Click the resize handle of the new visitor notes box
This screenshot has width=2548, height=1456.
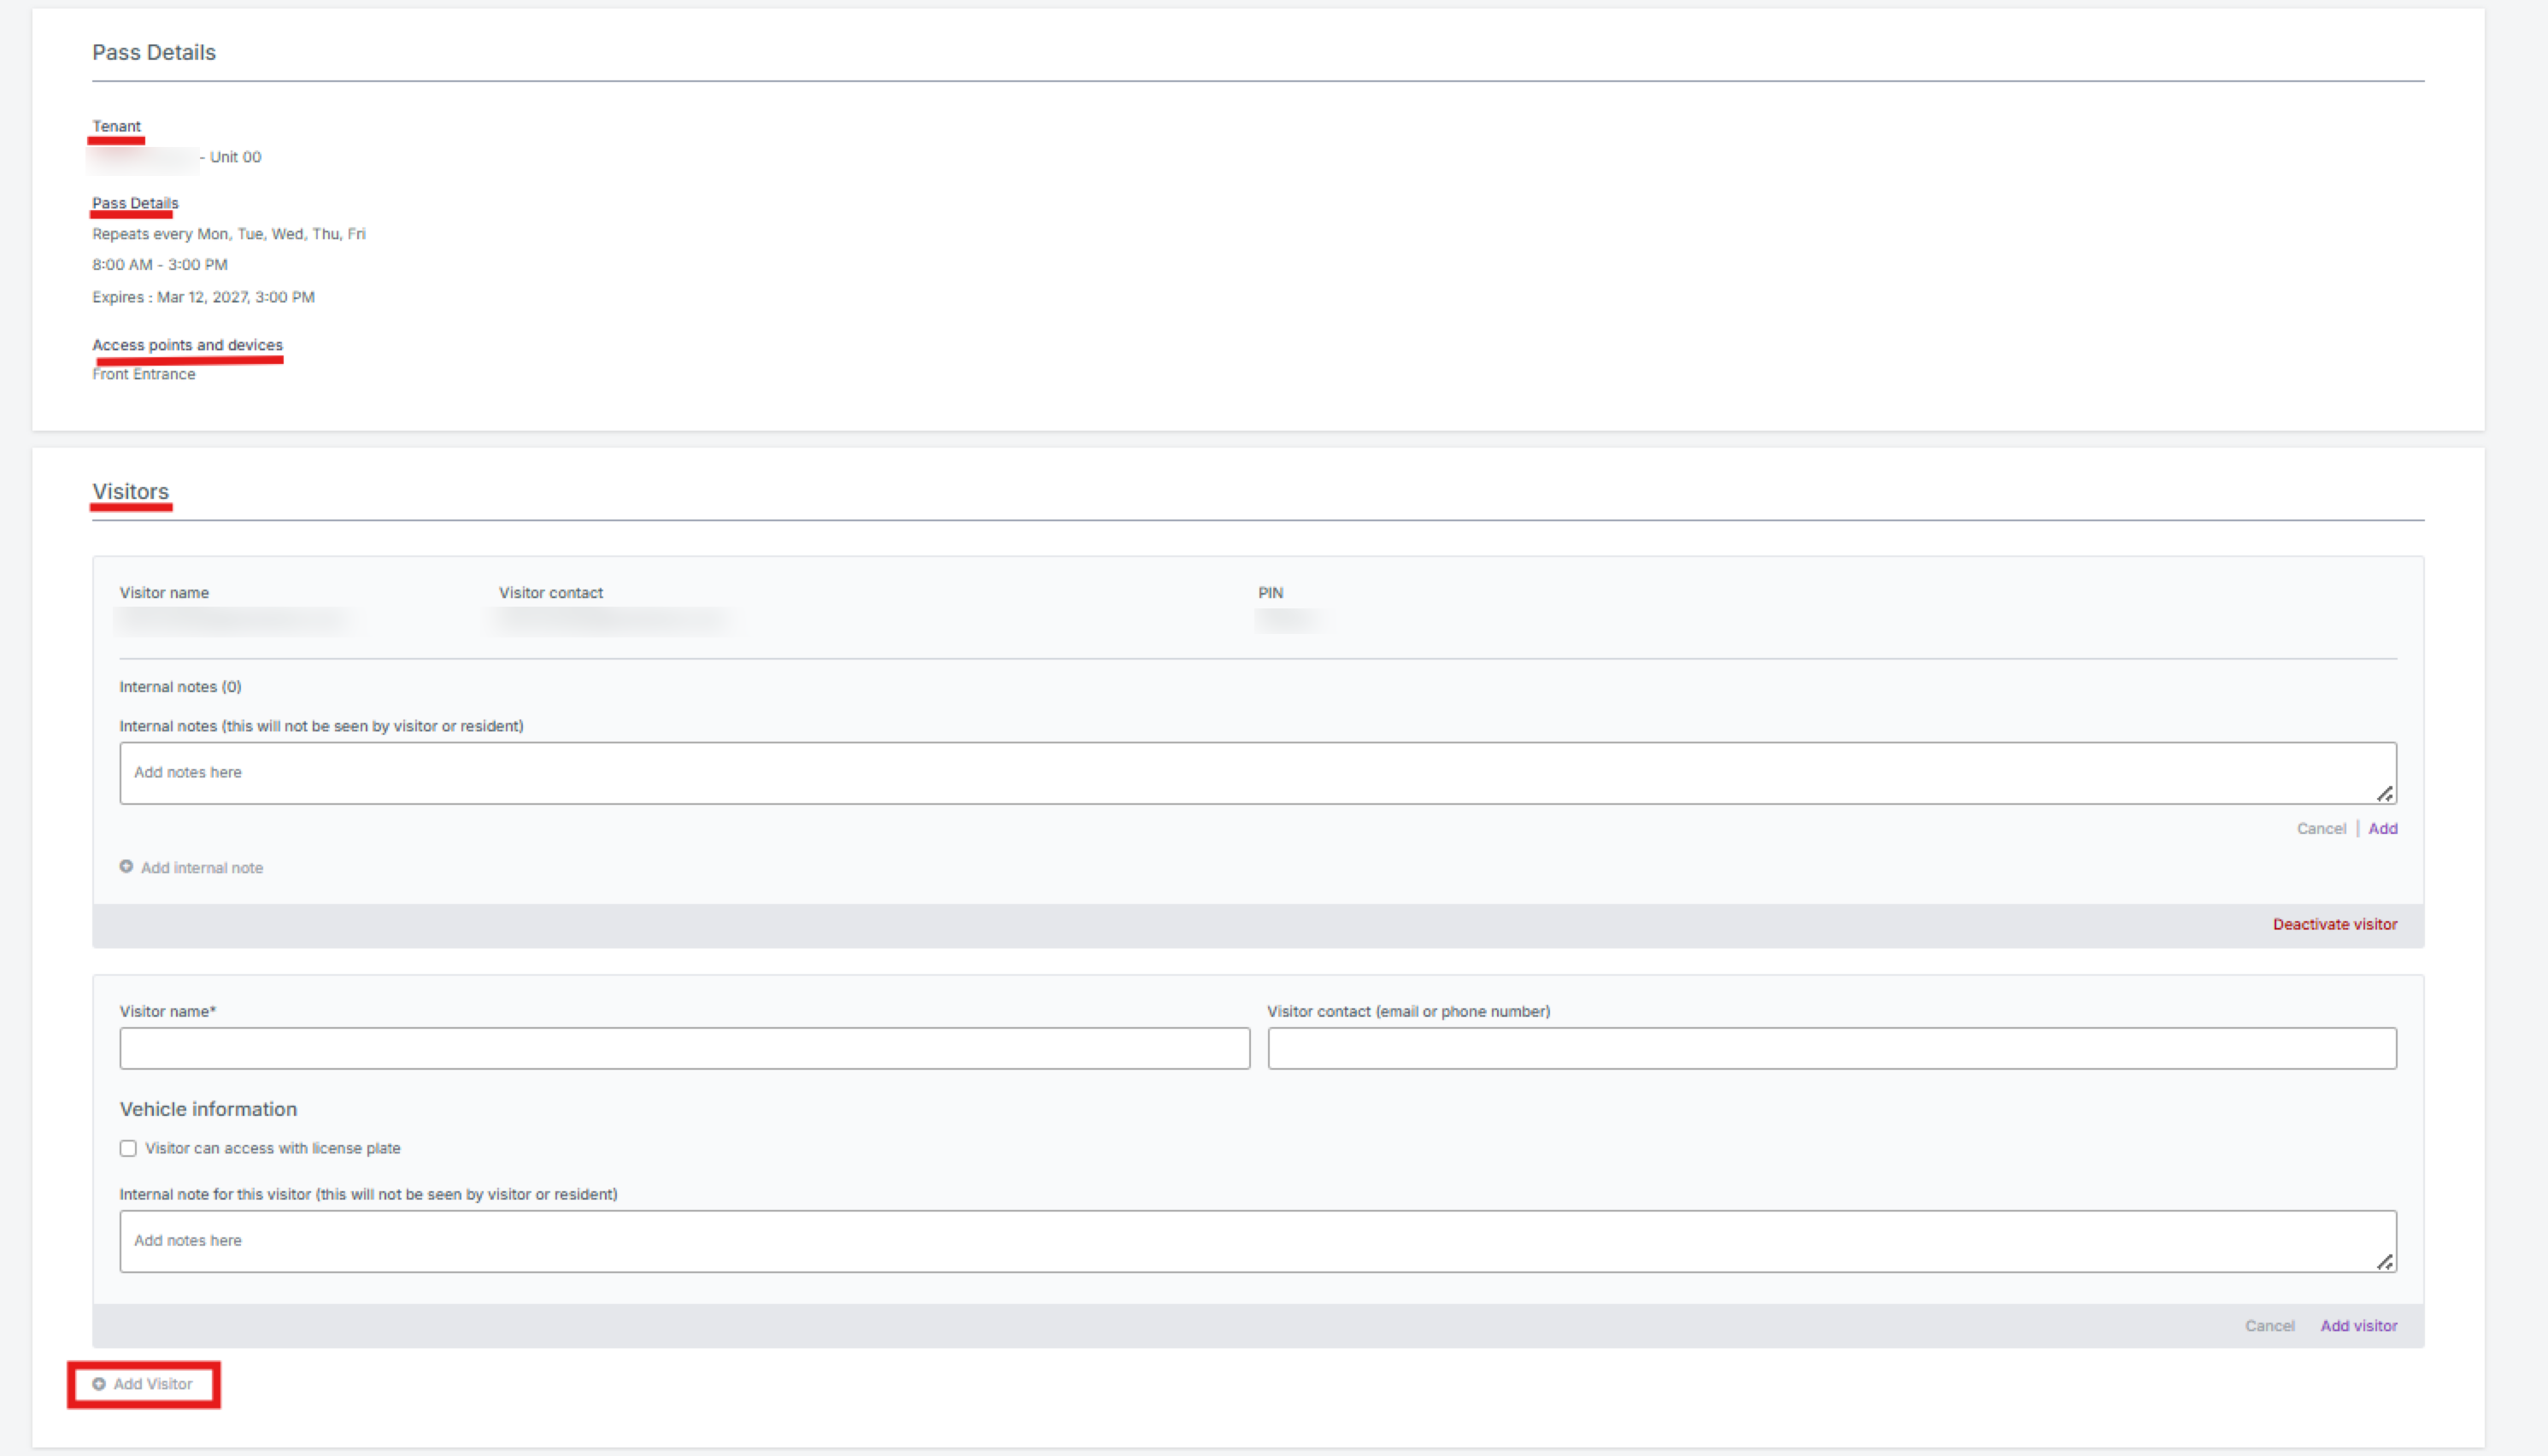(x=2385, y=1262)
